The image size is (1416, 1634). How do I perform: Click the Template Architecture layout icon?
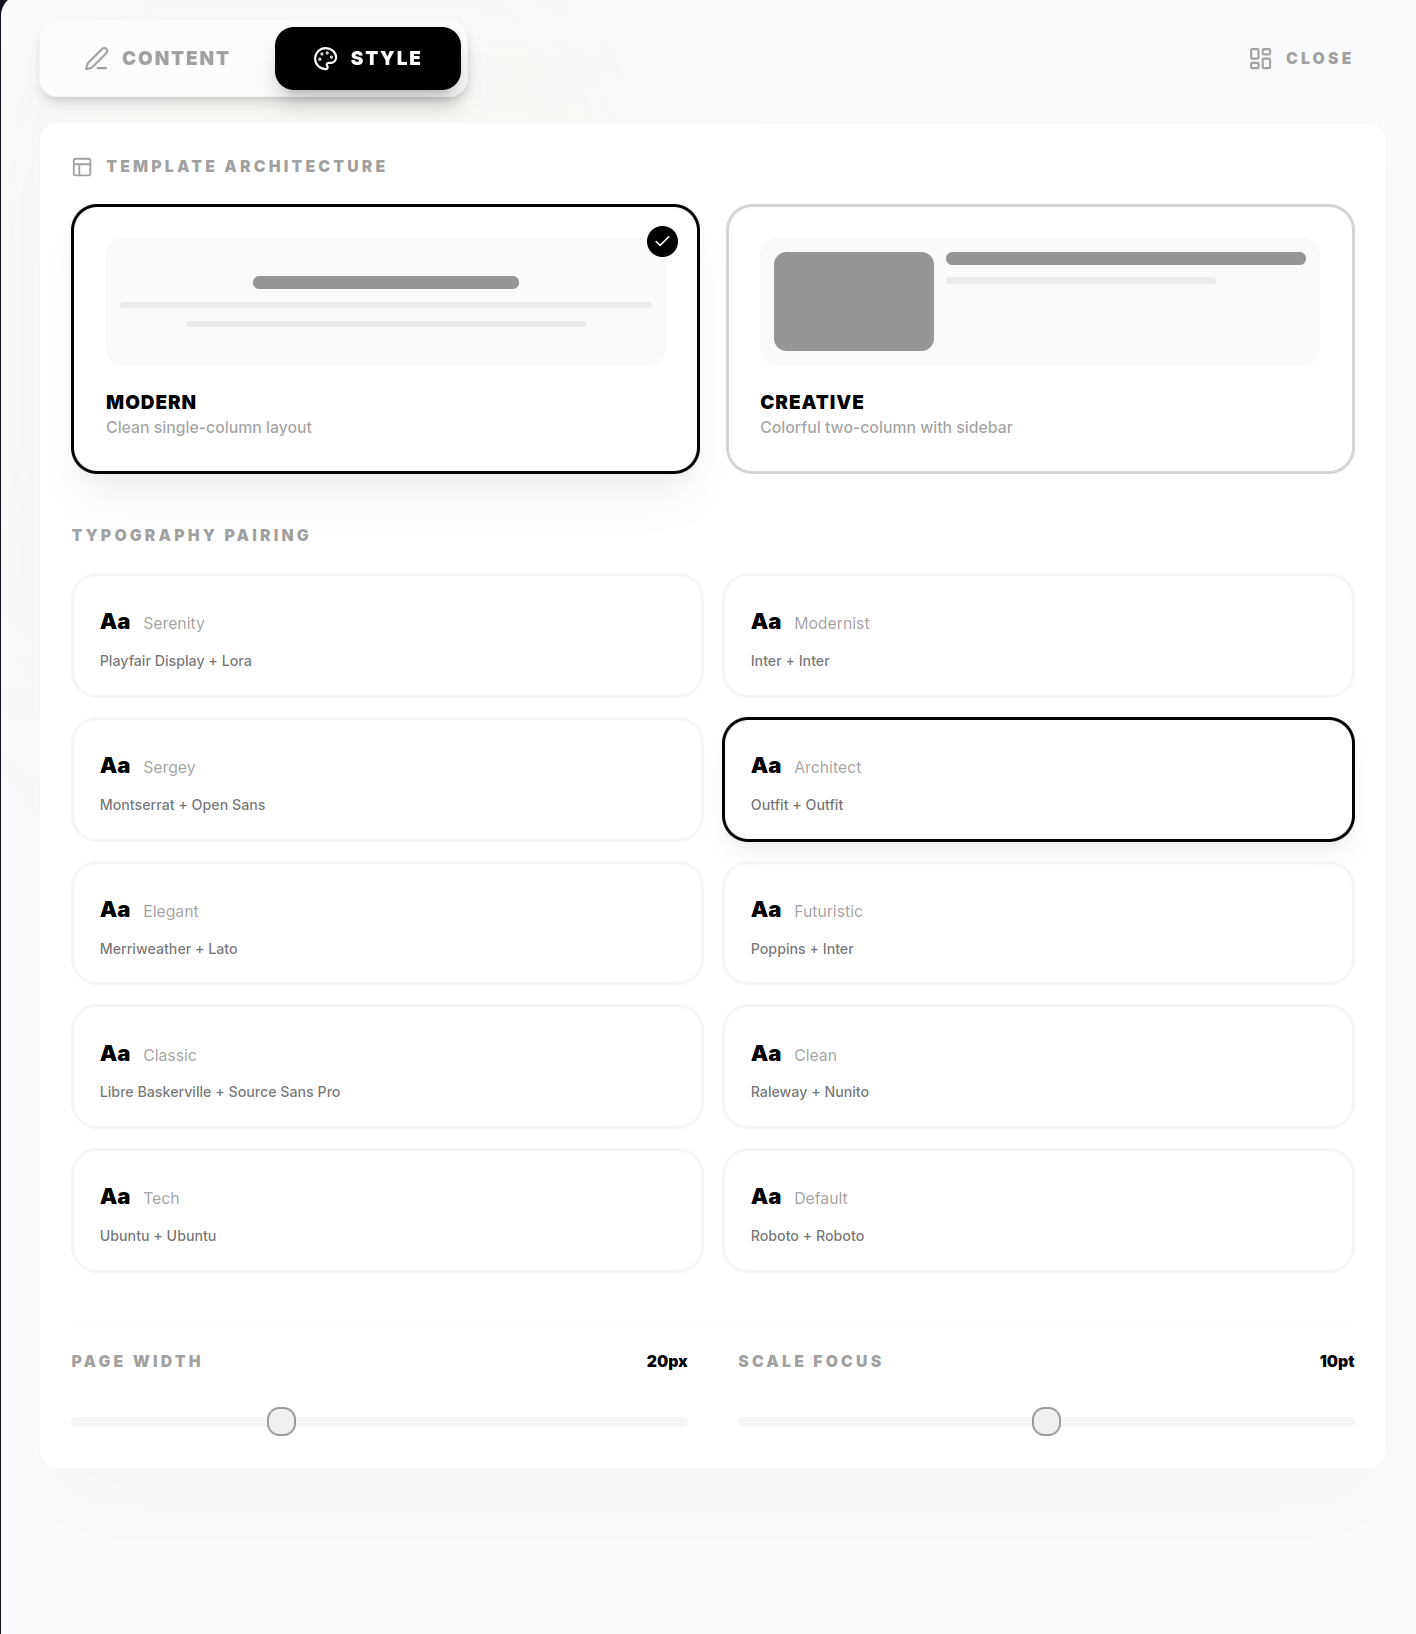pos(82,167)
